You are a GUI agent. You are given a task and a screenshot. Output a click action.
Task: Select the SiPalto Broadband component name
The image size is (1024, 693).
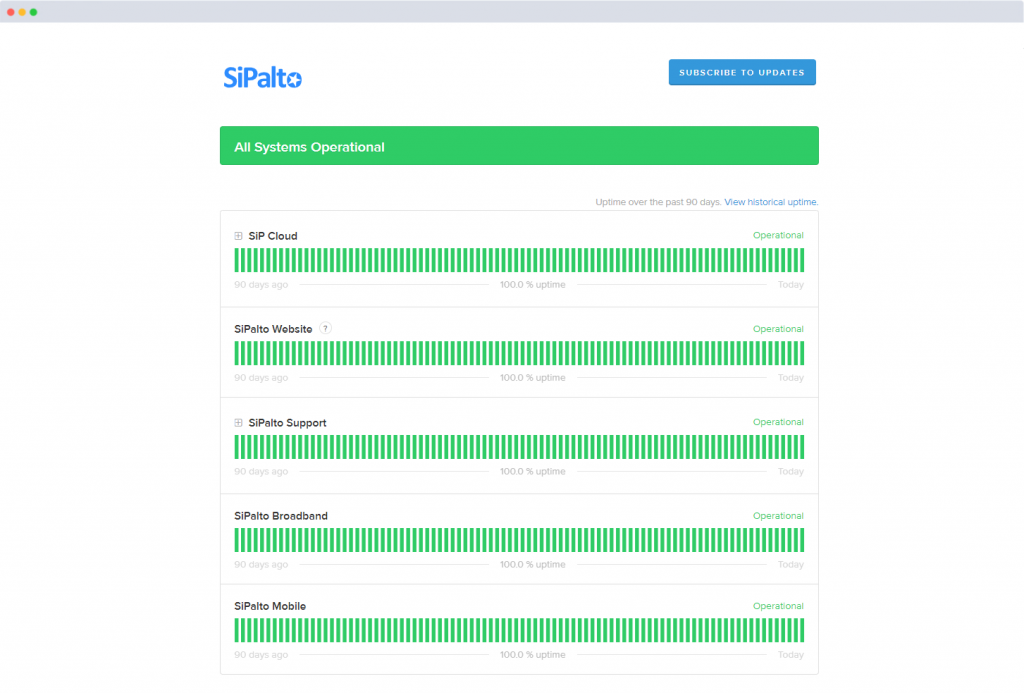click(281, 515)
